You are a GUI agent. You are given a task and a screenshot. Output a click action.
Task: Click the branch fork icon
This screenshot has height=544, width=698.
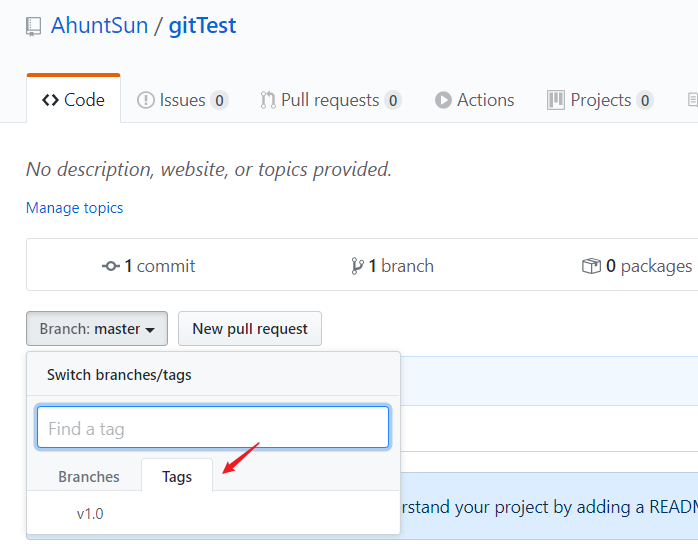point(357,266)
